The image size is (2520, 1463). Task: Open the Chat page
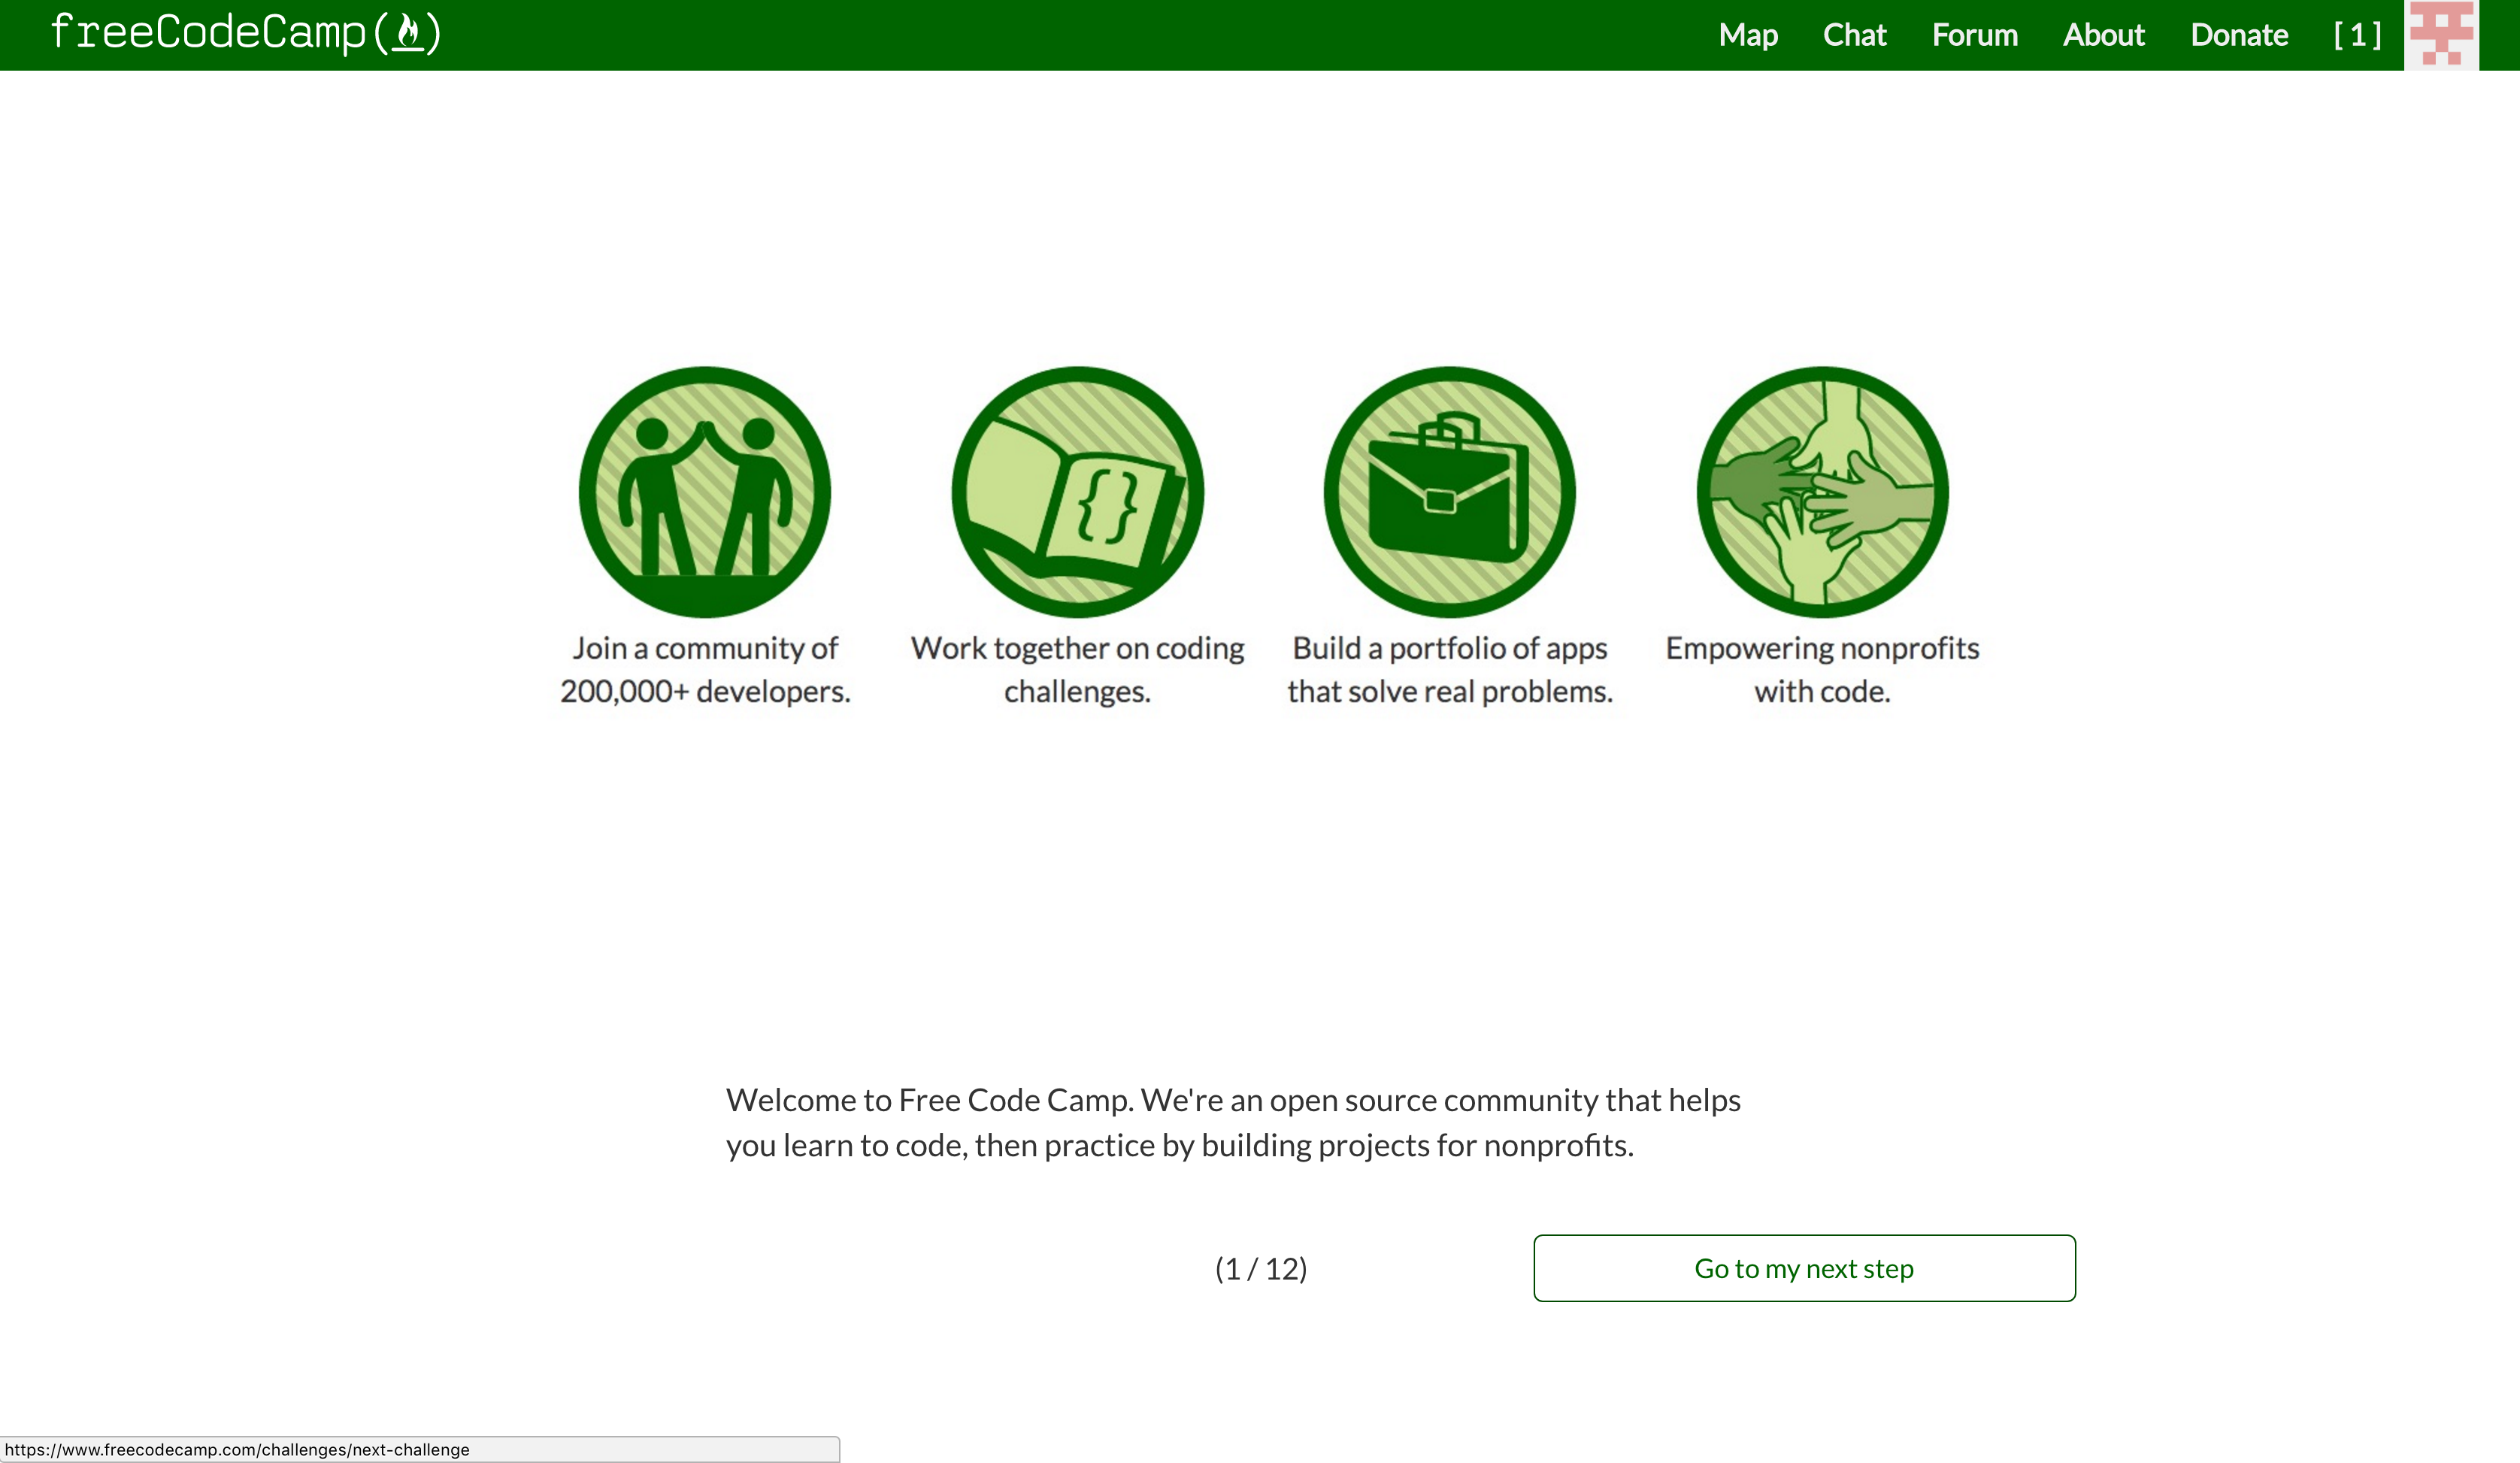1854,35
